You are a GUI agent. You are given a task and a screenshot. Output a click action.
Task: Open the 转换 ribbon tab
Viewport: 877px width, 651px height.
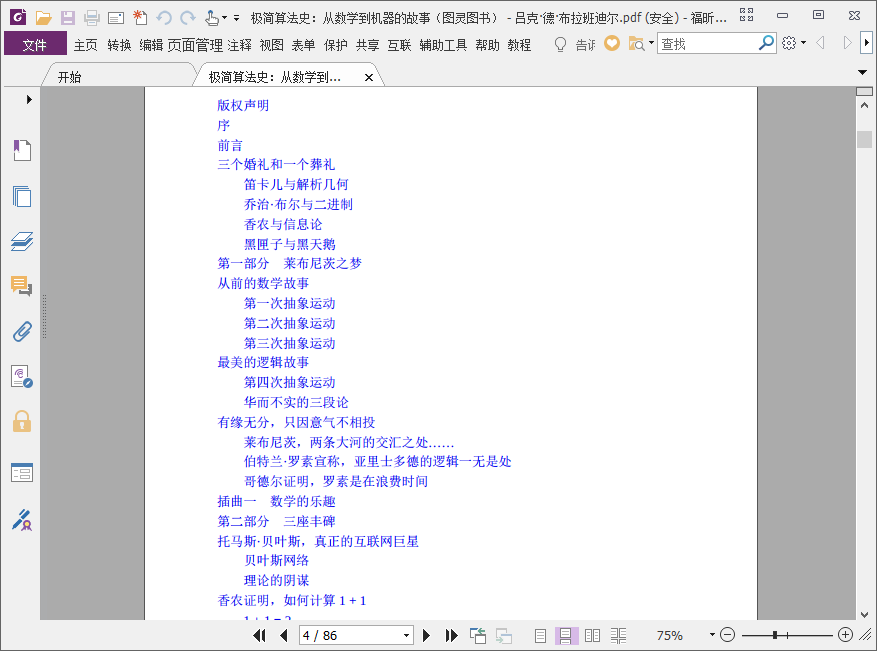[x=119, y=45]
